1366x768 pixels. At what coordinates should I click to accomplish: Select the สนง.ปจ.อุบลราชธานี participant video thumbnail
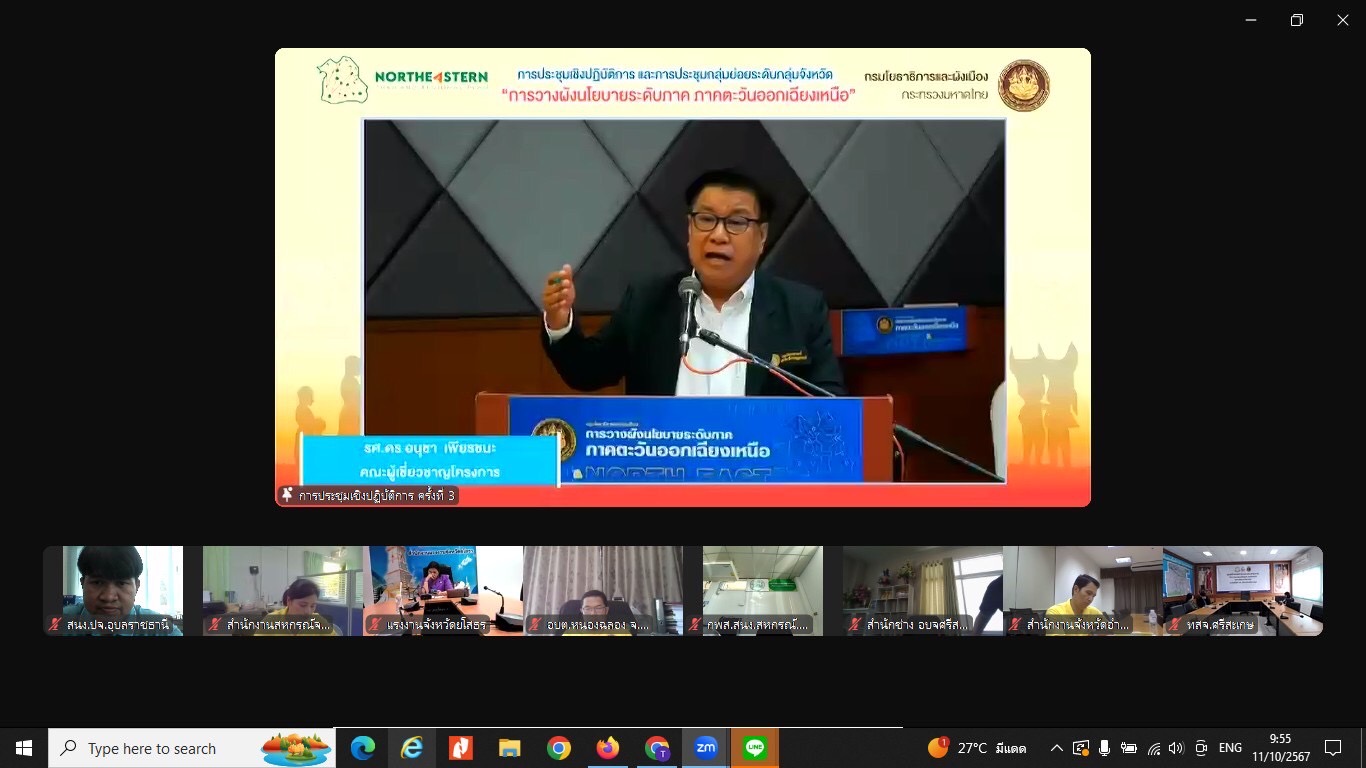(122, 591)
